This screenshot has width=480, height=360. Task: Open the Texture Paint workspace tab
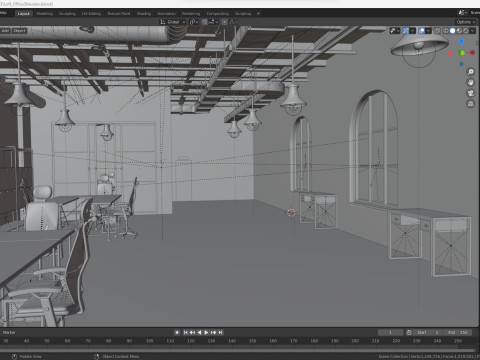(119, 14)
